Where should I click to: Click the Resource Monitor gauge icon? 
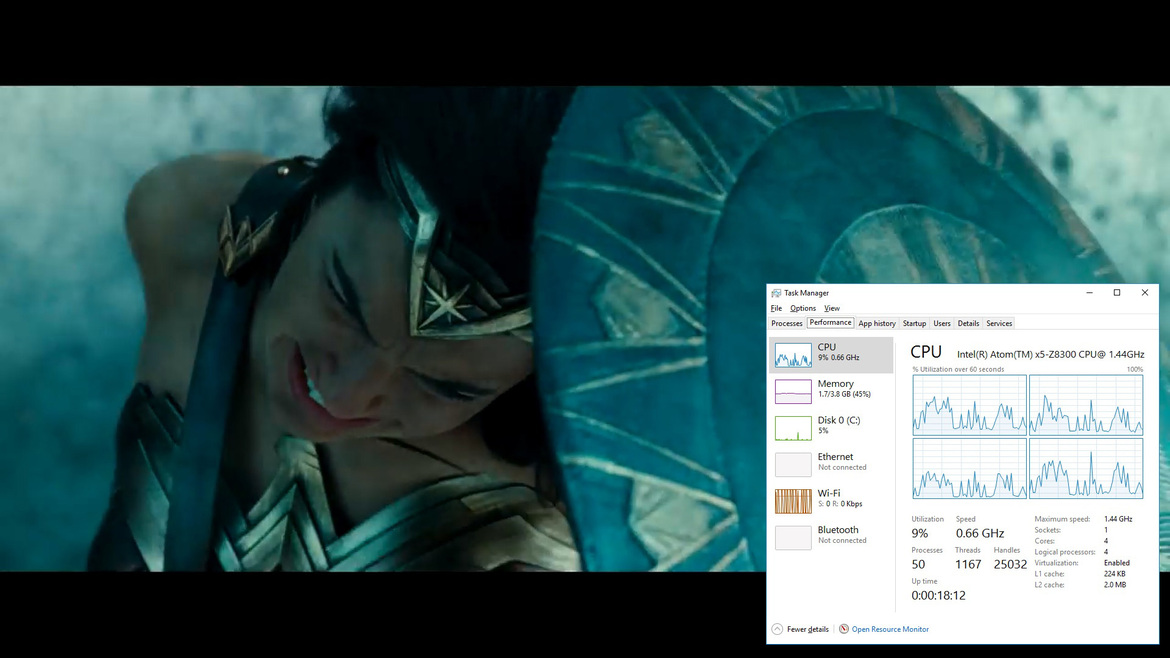(844, 629)
